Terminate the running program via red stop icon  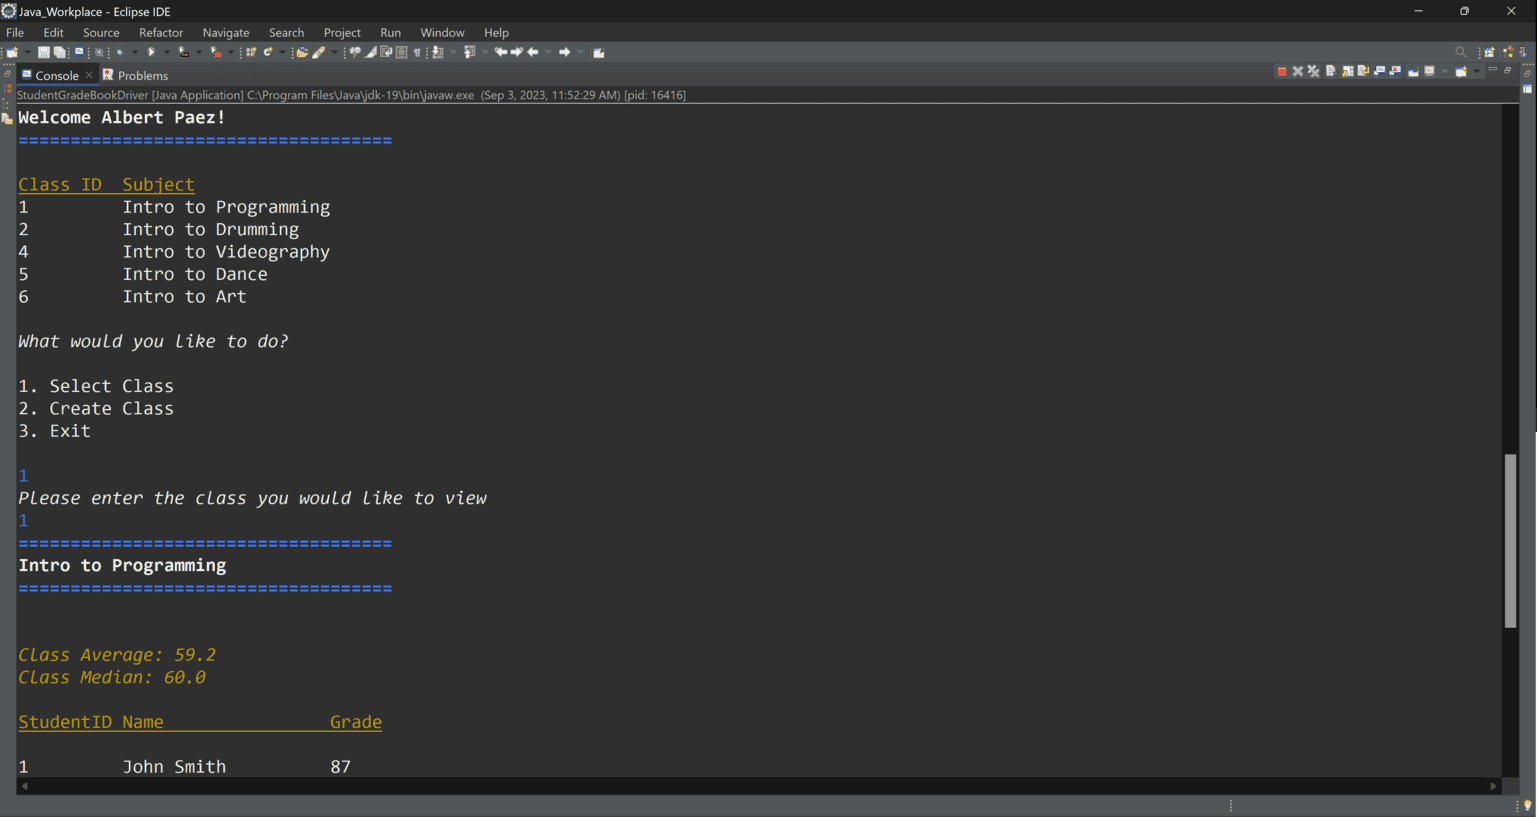pyautogui.click(x=1282, y=71)
